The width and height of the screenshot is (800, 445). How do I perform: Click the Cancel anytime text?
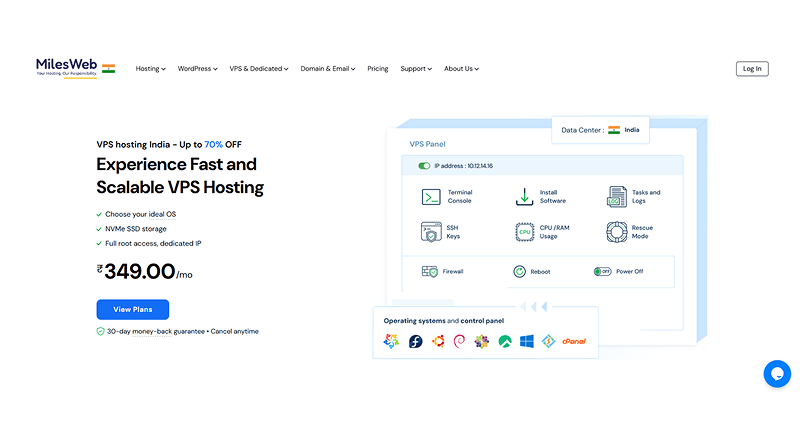click(x=235, y=331)
